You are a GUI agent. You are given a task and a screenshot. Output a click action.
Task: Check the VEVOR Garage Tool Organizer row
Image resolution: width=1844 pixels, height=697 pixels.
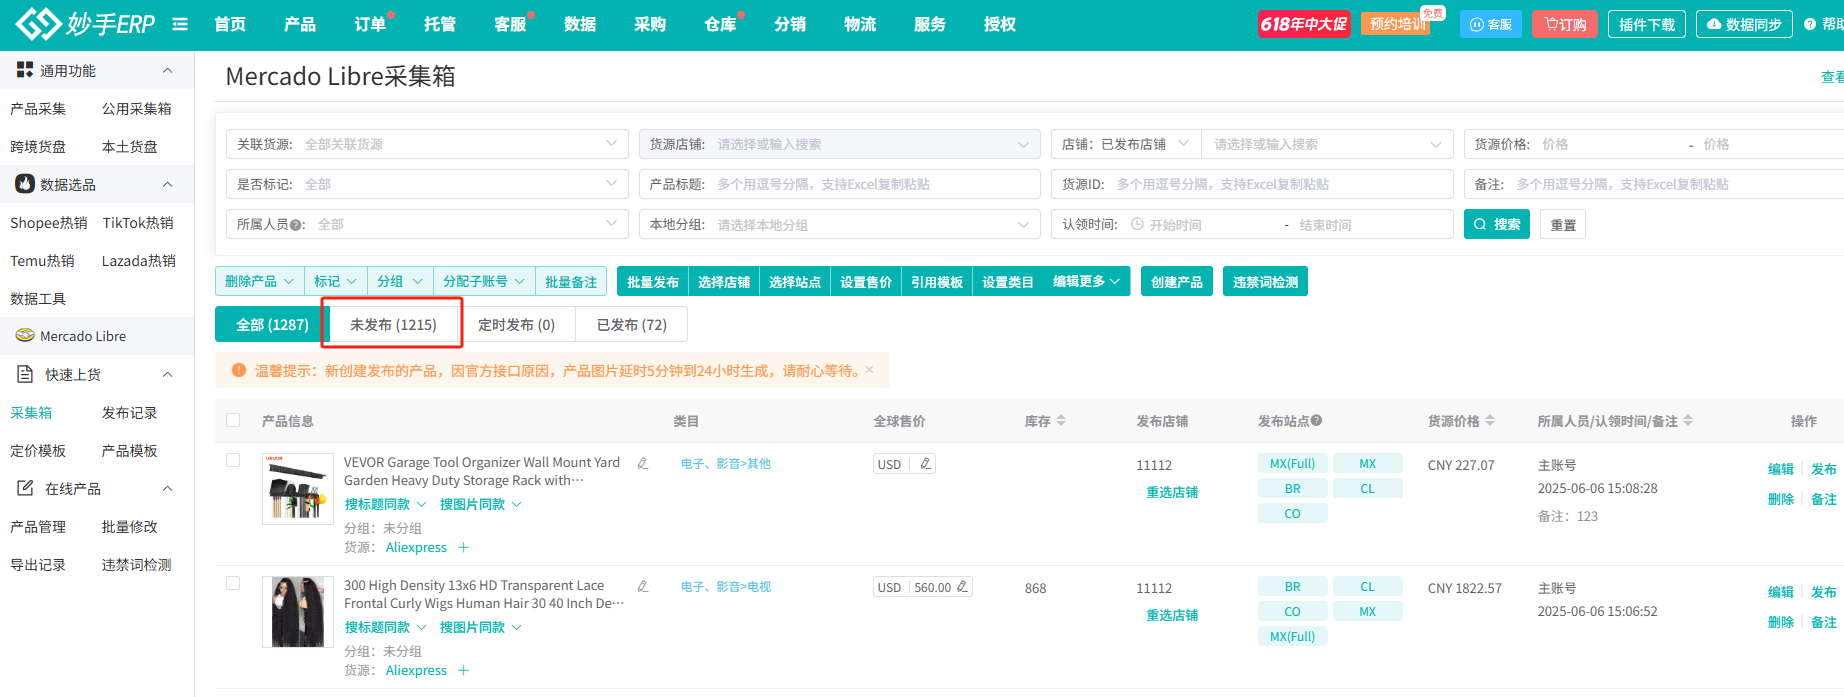point(233,460)
